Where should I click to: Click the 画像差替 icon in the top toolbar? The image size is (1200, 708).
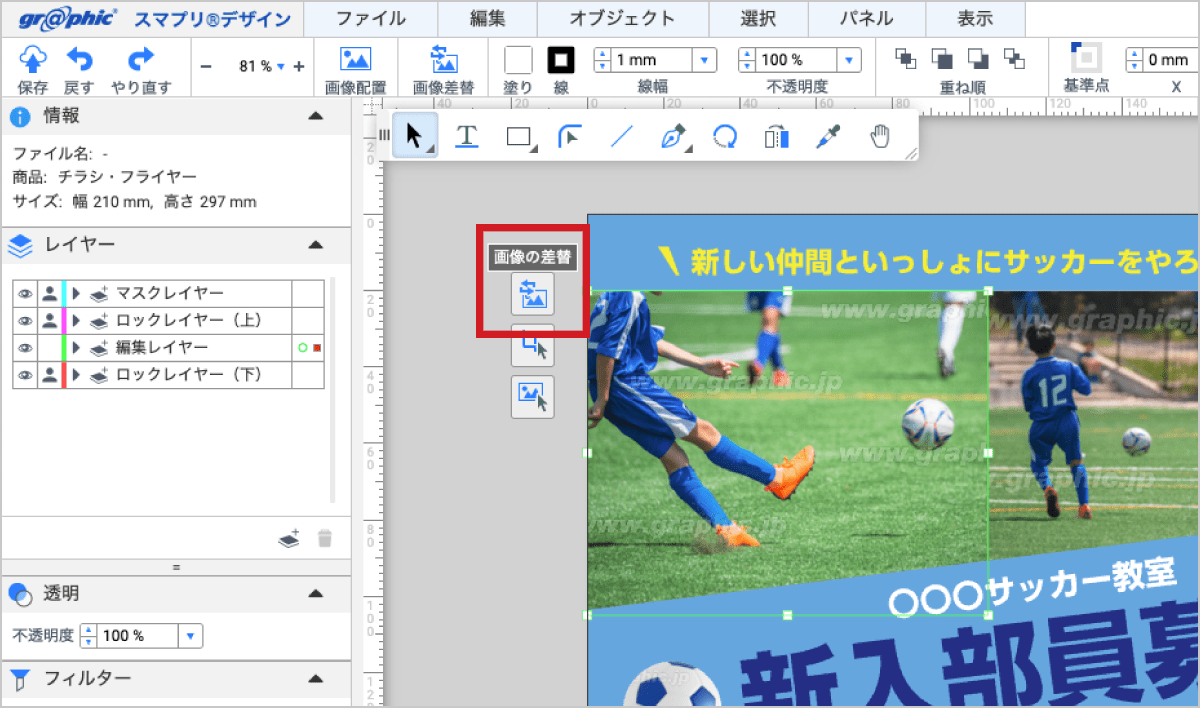click(445, 60)
